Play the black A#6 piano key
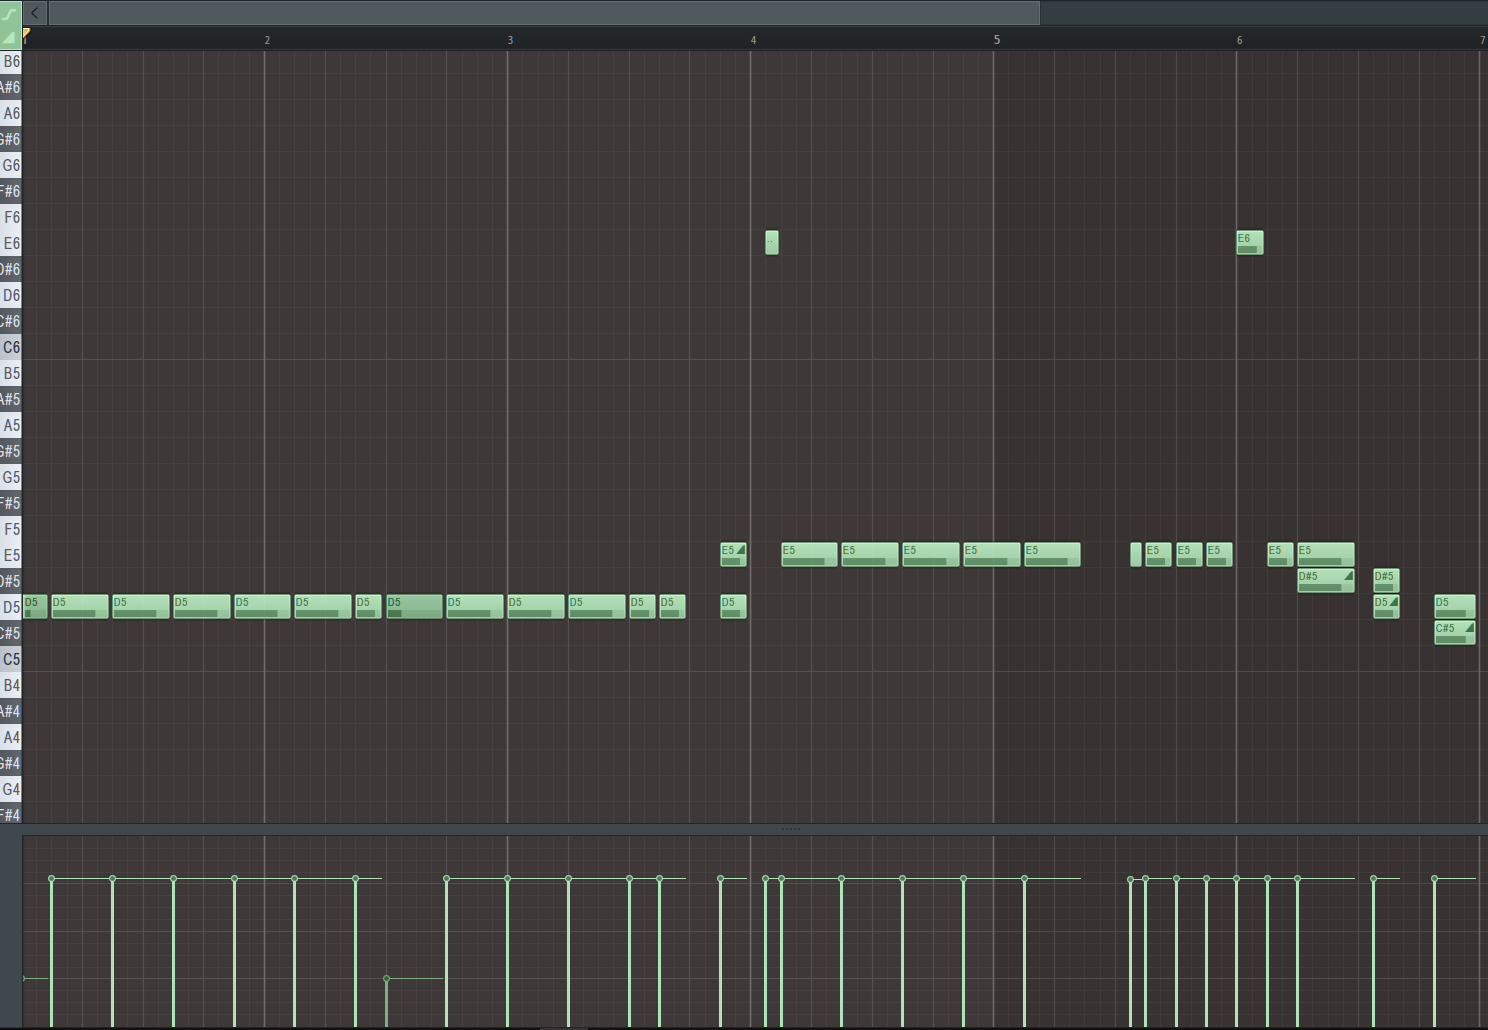 click(x=10, y=88)
